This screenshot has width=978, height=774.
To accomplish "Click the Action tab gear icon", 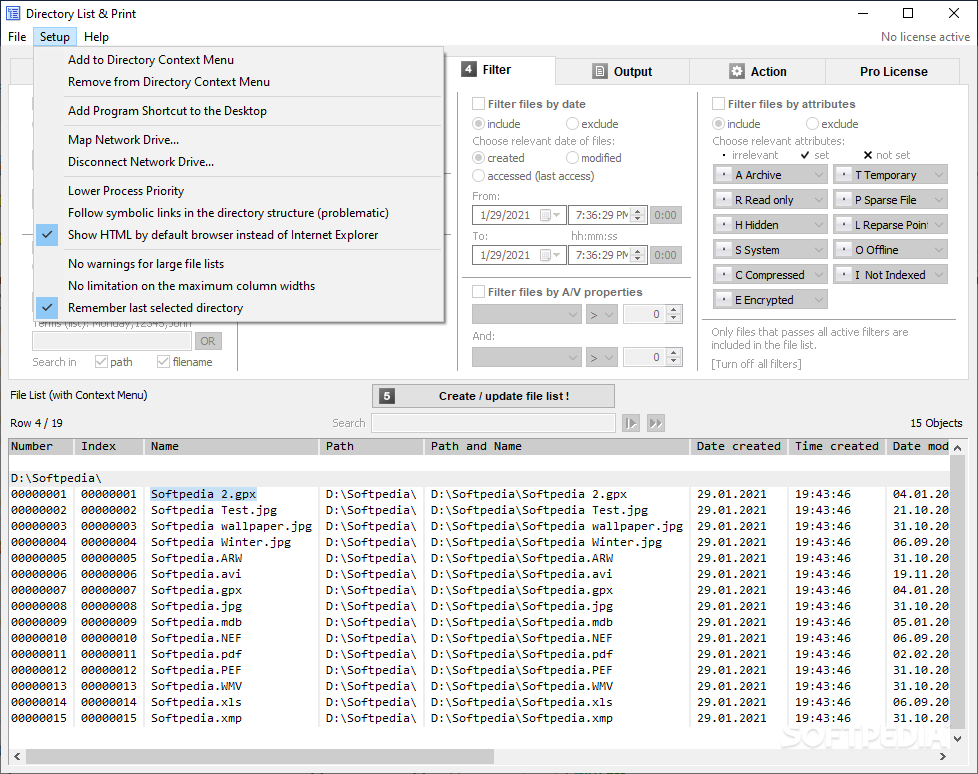I will click(737, 71).
